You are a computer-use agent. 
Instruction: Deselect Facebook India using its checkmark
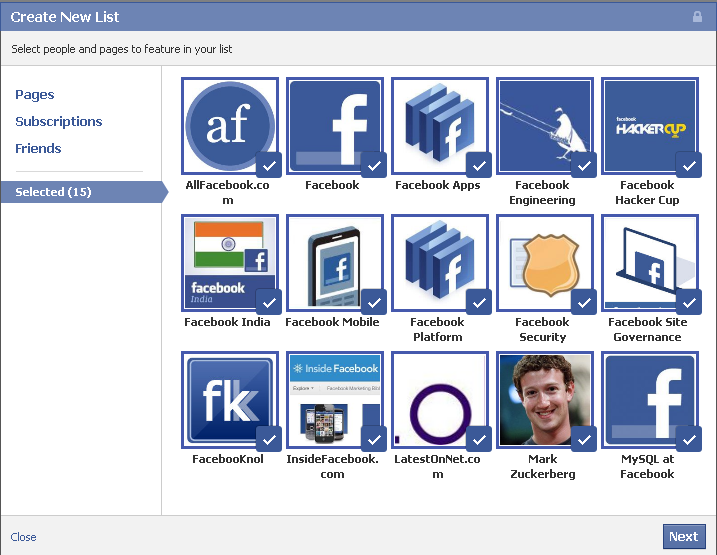click(269, 302)
